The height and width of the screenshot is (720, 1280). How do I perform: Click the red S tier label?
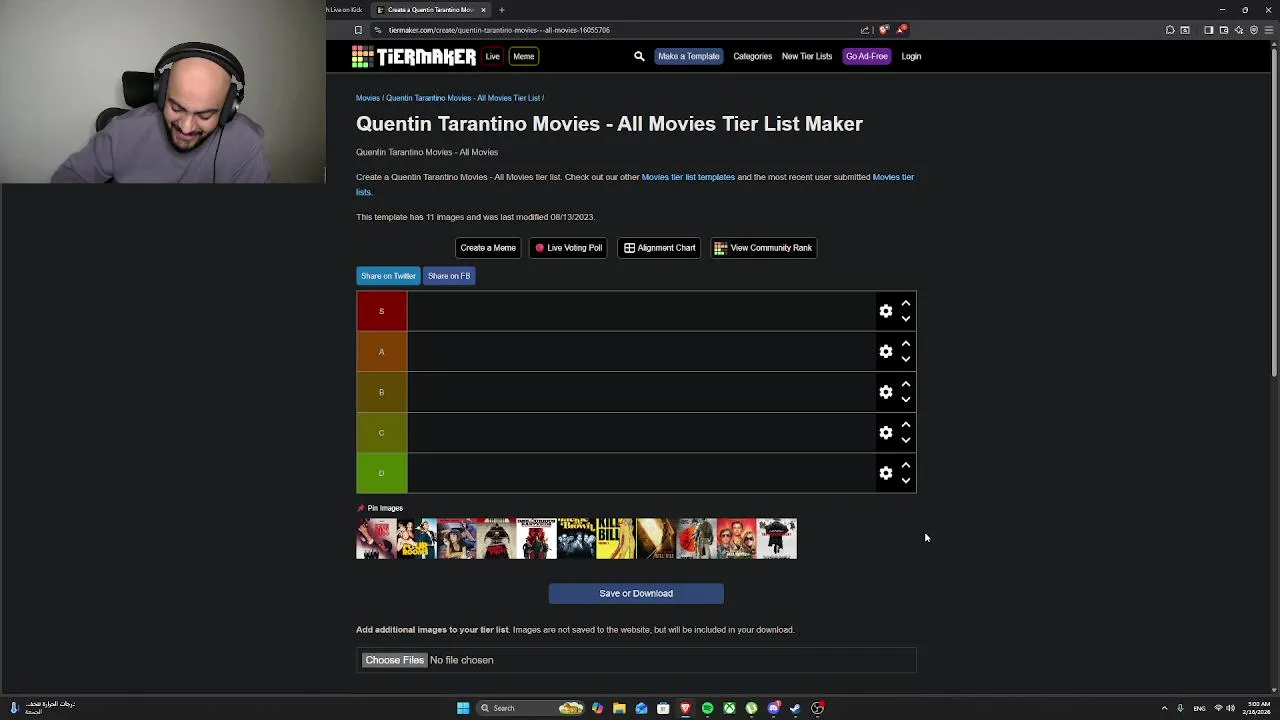coord(381,311)
